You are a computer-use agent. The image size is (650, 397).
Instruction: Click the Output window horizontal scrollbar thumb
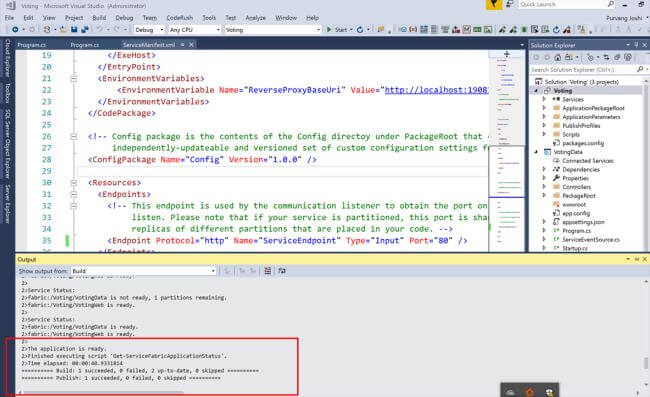pyautogui.click(x=104, y=392)
